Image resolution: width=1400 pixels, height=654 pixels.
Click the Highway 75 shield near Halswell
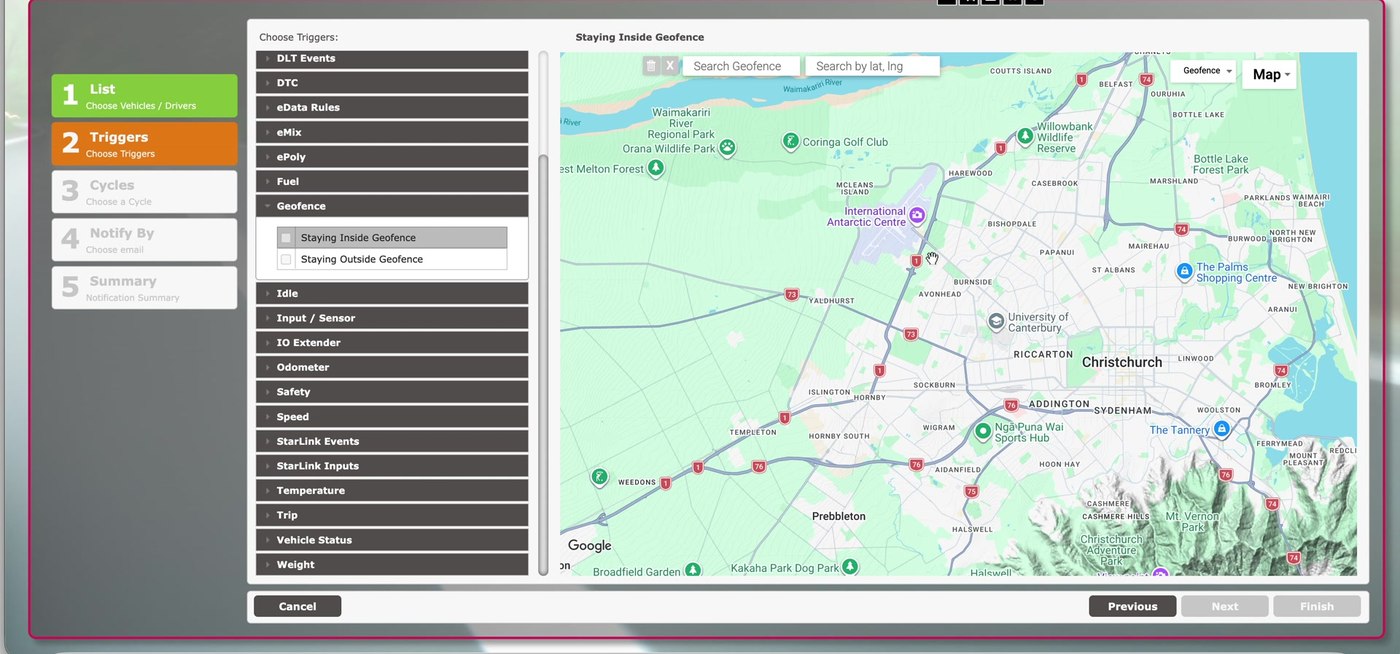click(x=971, y=491)
